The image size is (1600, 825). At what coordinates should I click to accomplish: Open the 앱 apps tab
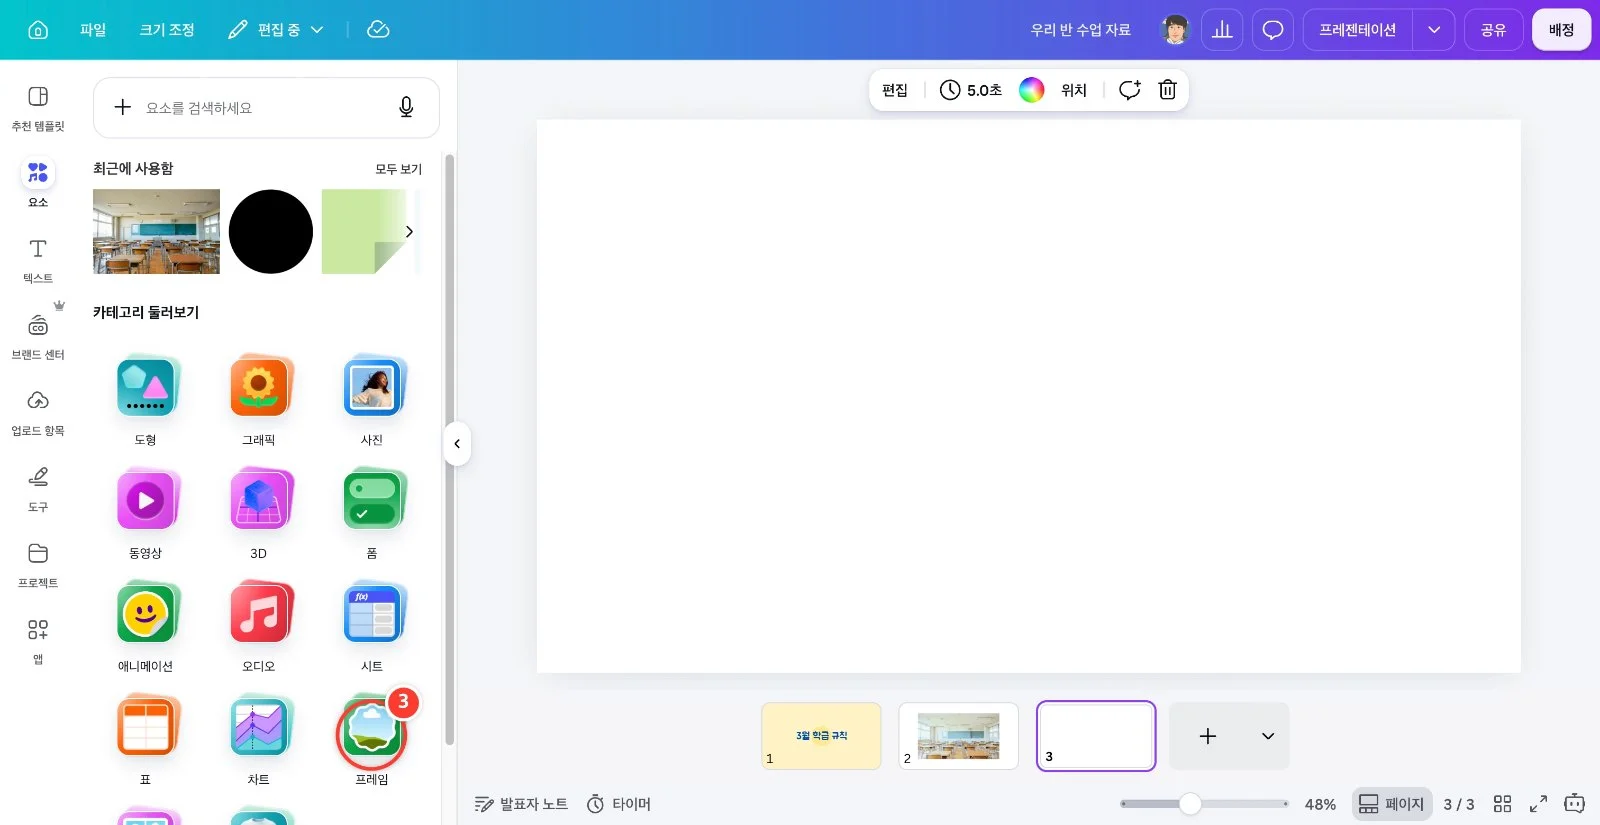pyautogui.click(x=38, y=641)
